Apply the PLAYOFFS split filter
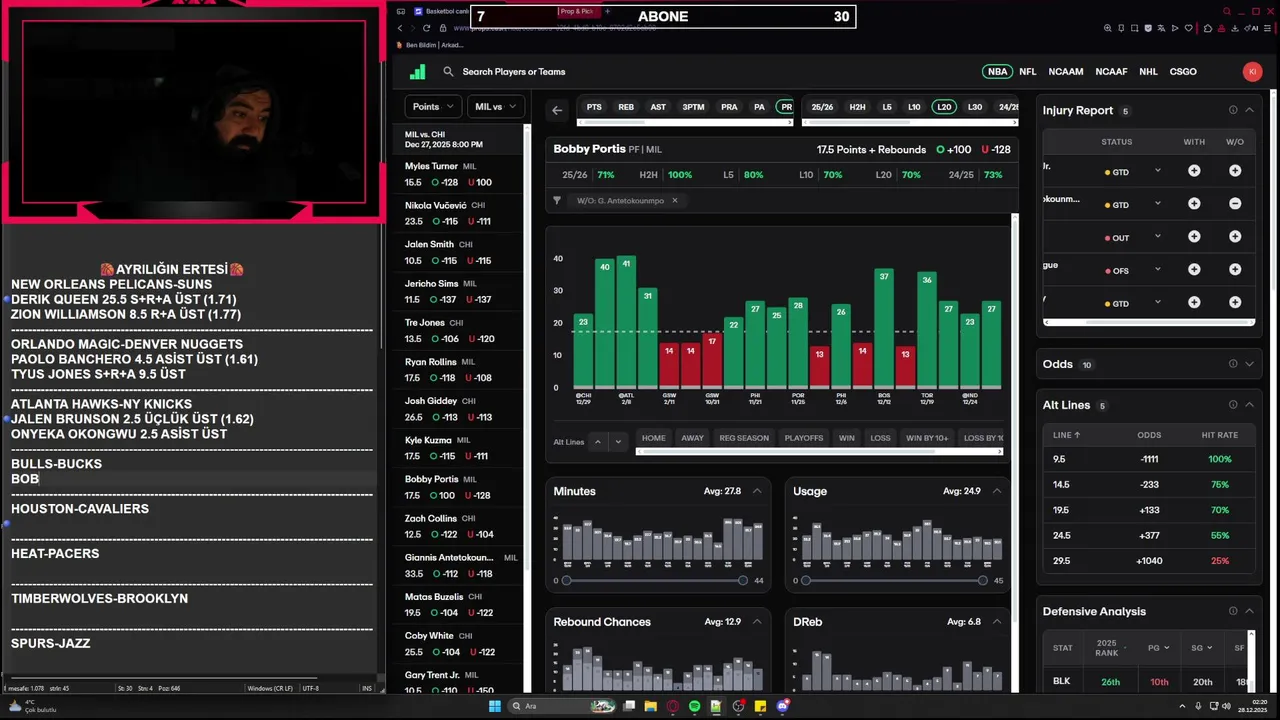This screenshot has width=1280, height=720. [x=804, y=438]
